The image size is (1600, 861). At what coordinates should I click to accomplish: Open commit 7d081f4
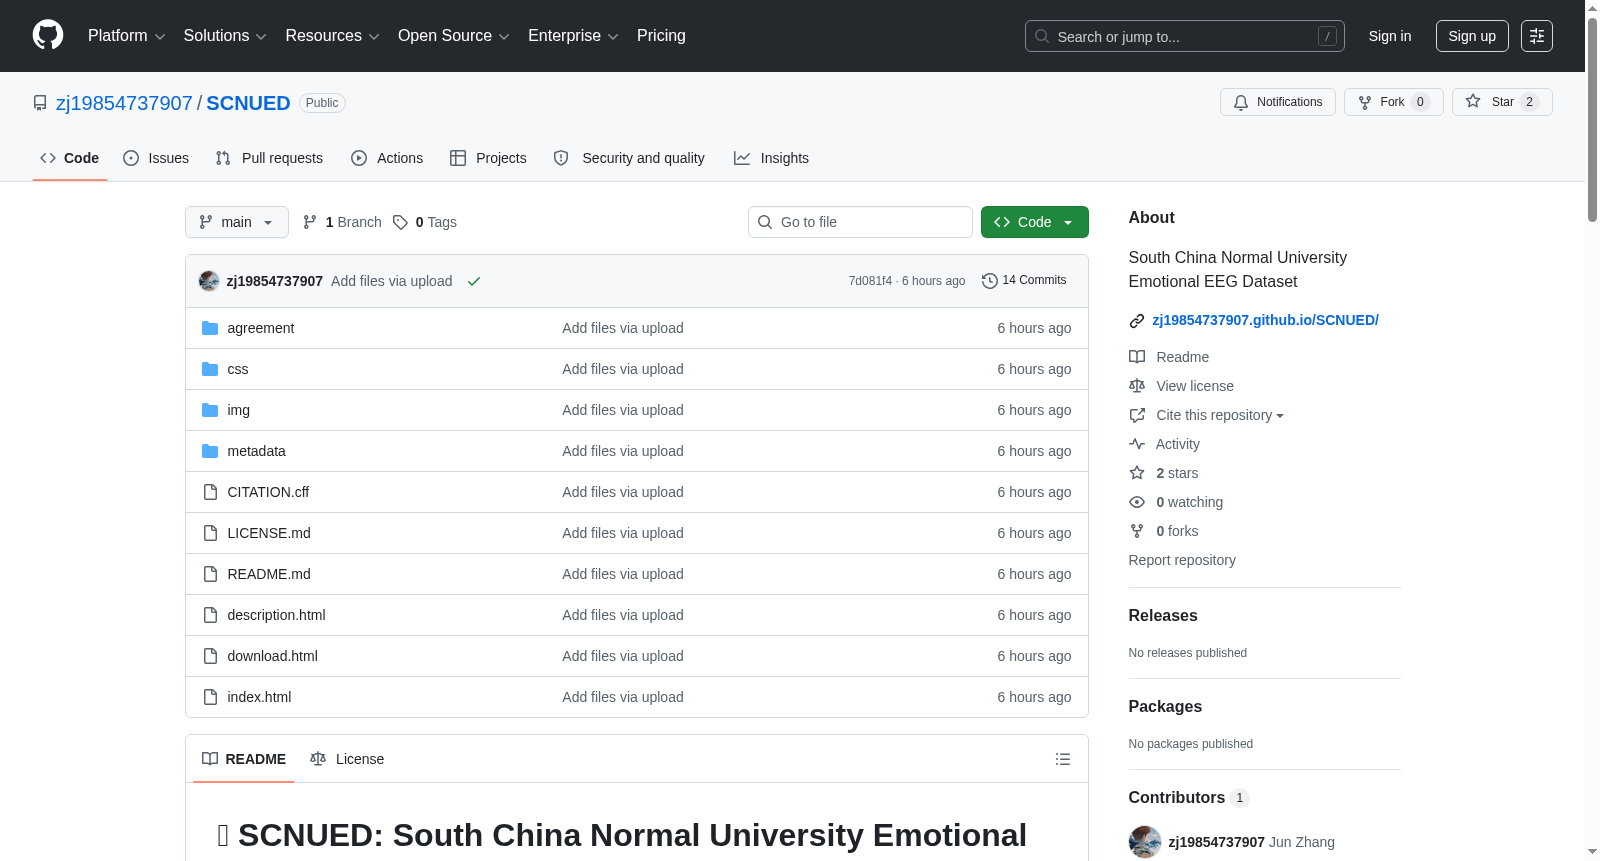click(870, 281)
